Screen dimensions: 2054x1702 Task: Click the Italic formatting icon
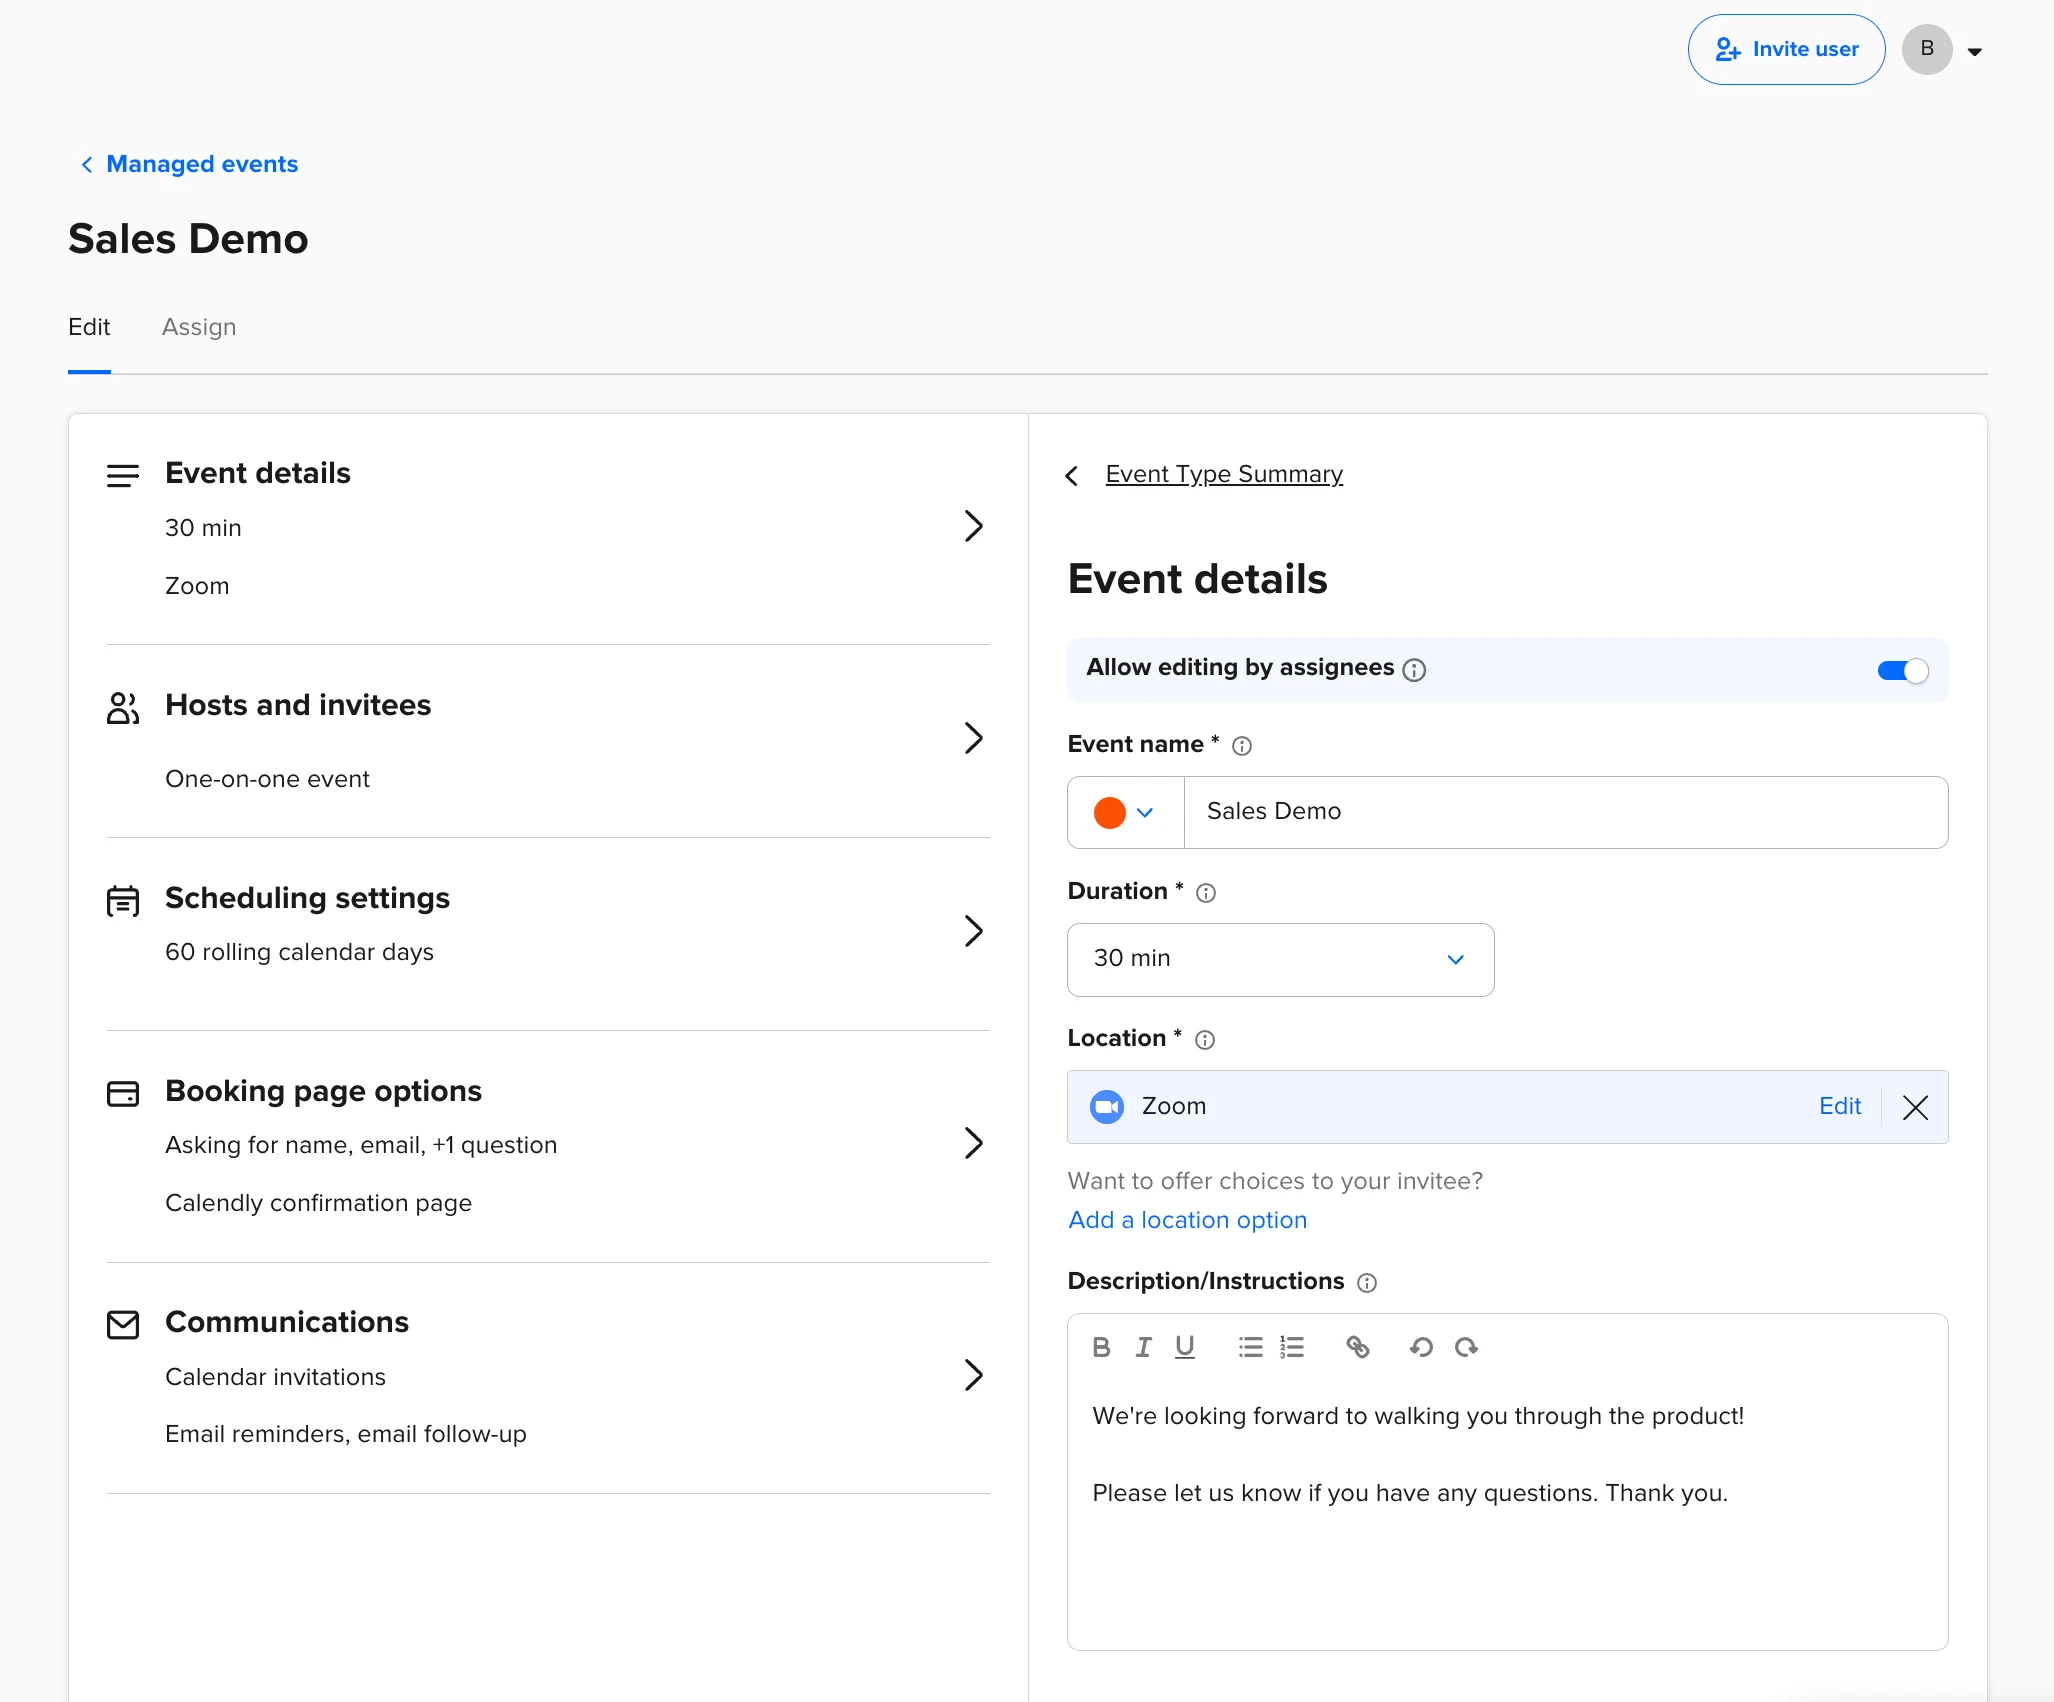click(1143, 1347)
